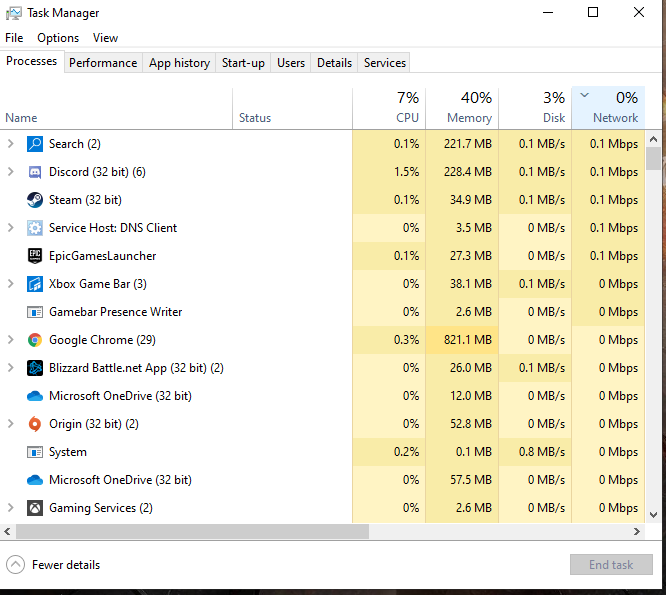Sort by the Disk column header
Image resolution: width=666 pixels, height=595 pixels.
[535, 108]
